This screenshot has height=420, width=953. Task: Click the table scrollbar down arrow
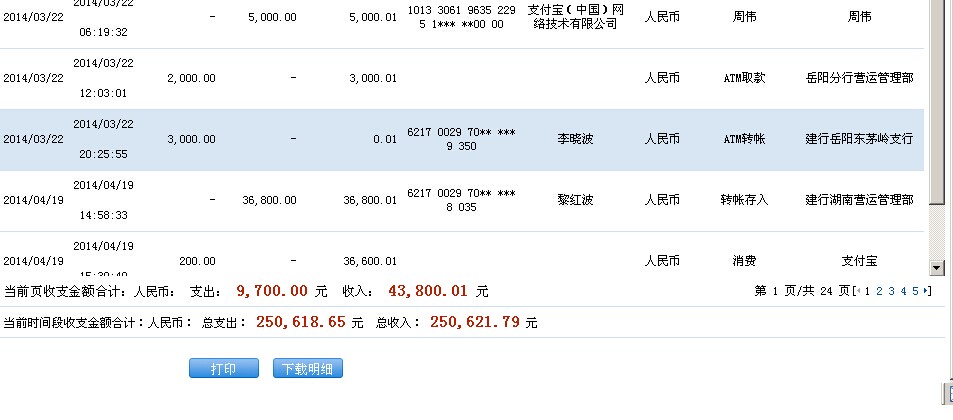coord(937,268)
